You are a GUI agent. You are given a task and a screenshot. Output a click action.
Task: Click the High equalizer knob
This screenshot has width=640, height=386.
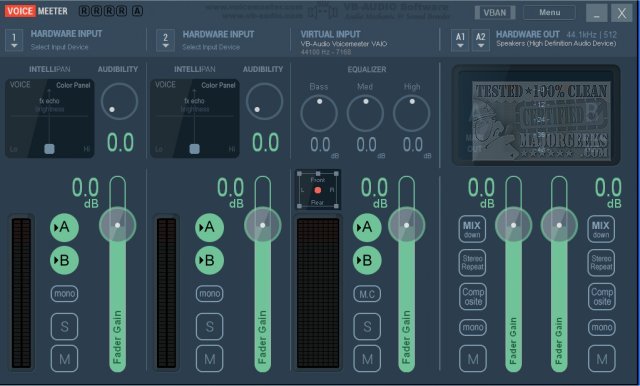pos(411,113)
